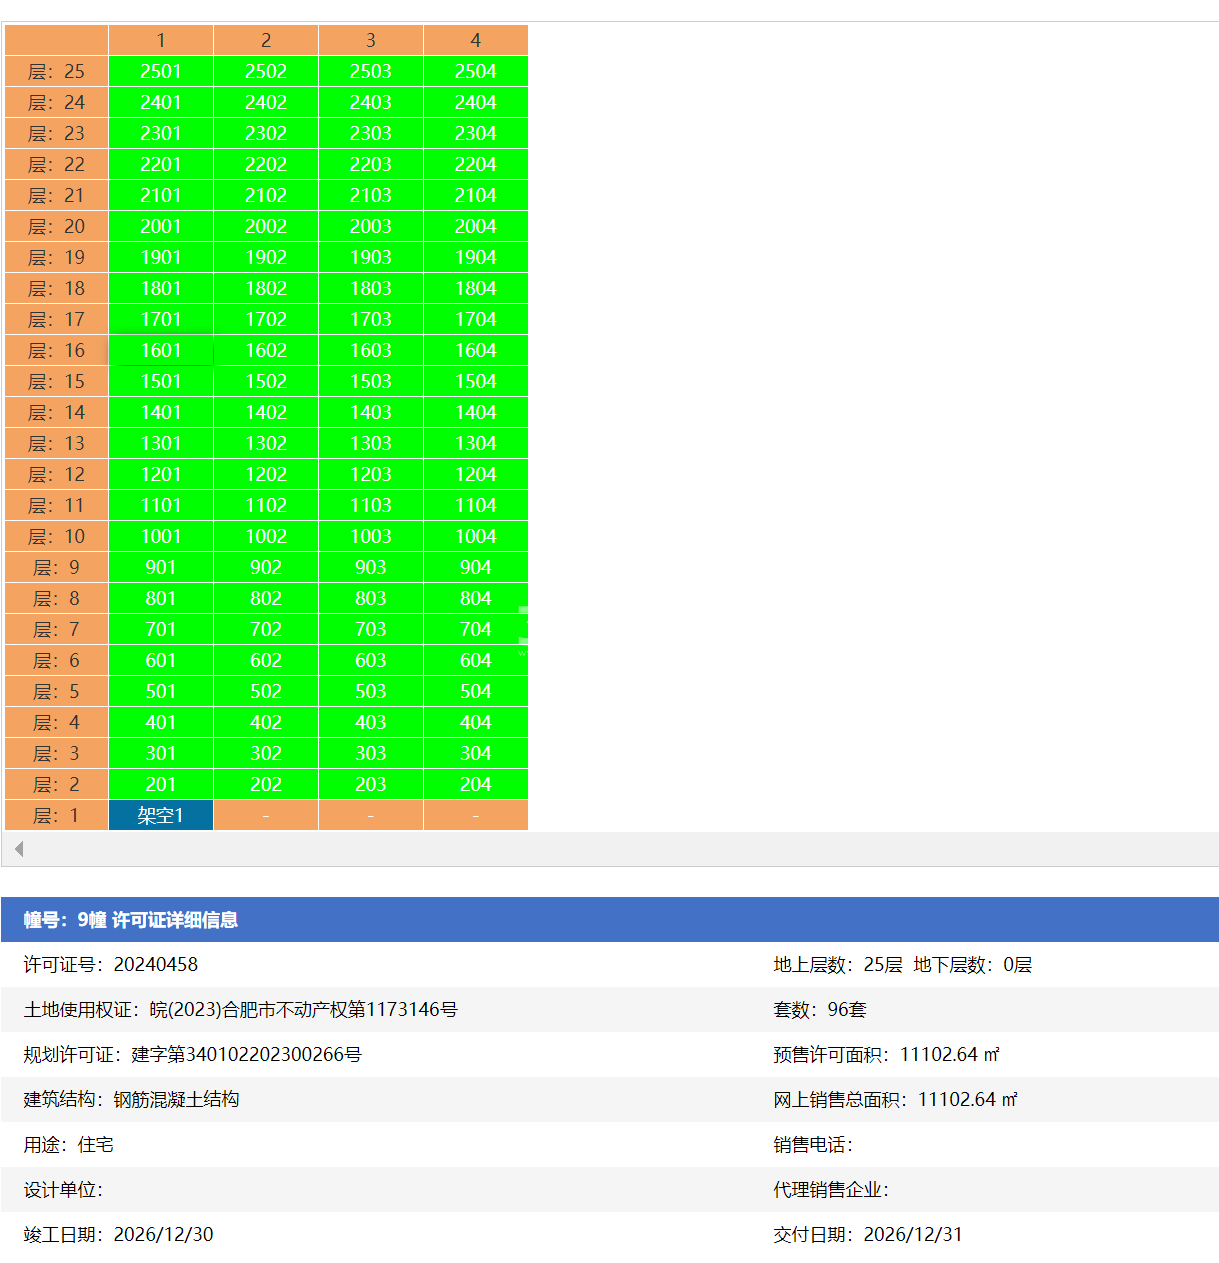Click unit 1601 cell

(161, 350)
